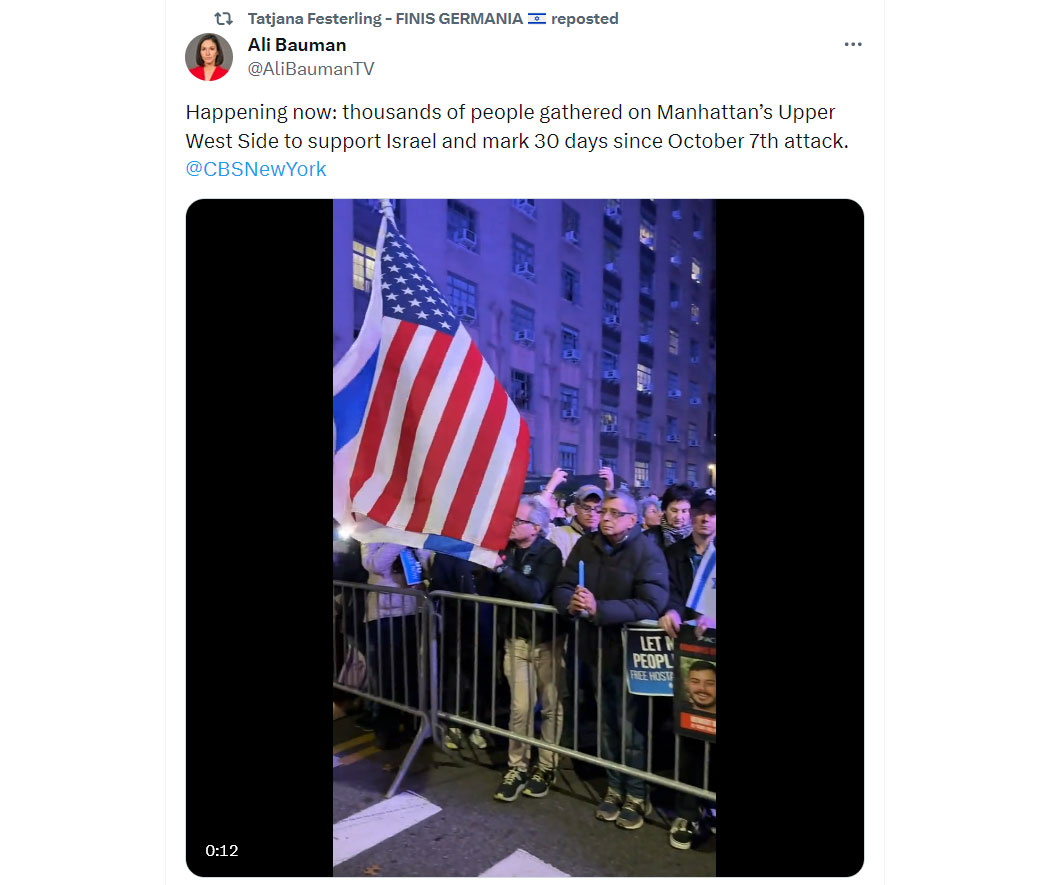
Task: Click the 0:12 video duration badge
Action: click(222, 851)
